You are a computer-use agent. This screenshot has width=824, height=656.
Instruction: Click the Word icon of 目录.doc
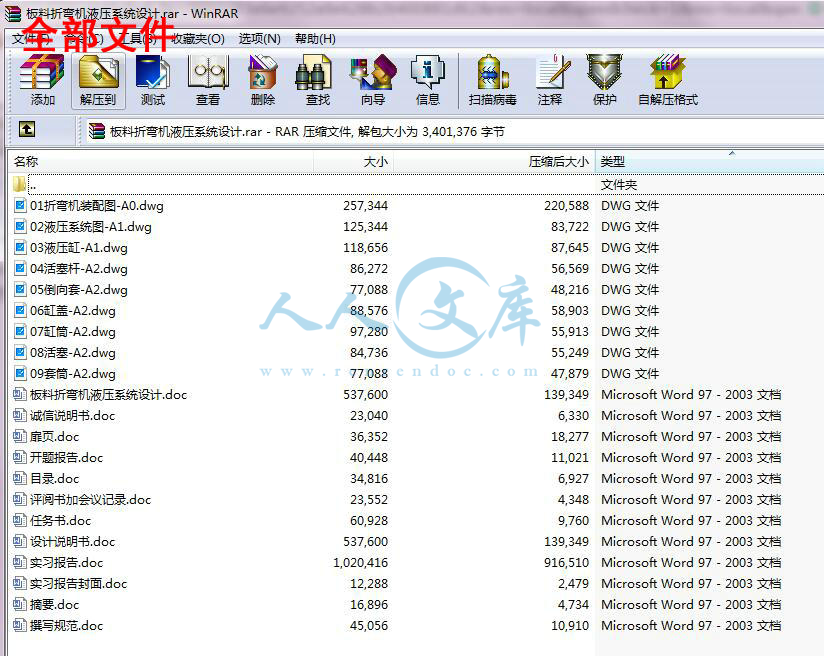[20, 478]
